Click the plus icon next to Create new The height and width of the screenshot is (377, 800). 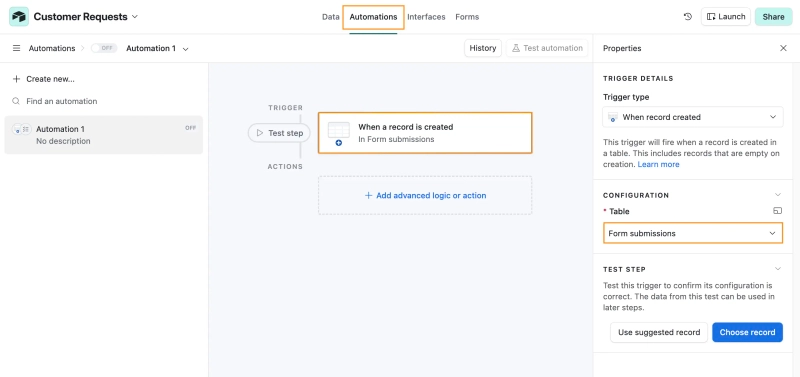pyautogui.click(x=16, y=79)
